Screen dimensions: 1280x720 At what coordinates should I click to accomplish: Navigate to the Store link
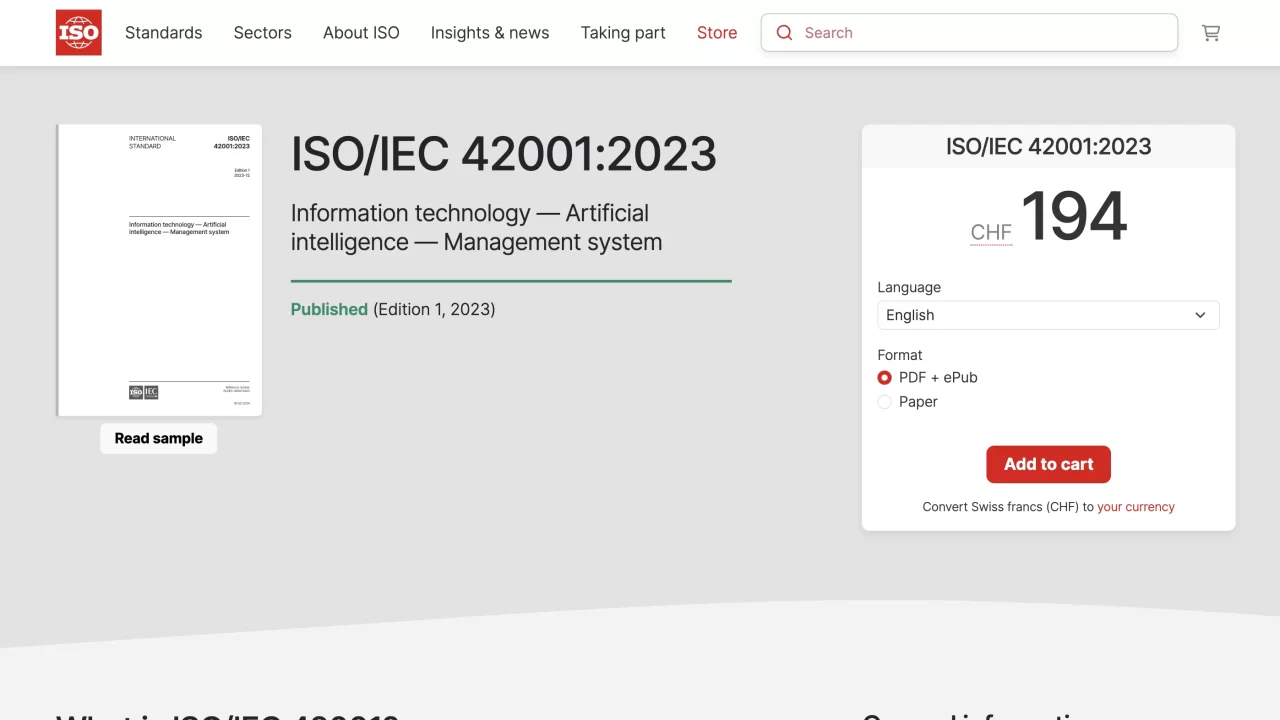point(717,33)
